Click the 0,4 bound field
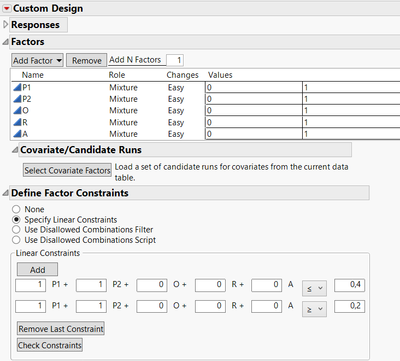Viewport: 400px width, 361px height. point(350,285)
